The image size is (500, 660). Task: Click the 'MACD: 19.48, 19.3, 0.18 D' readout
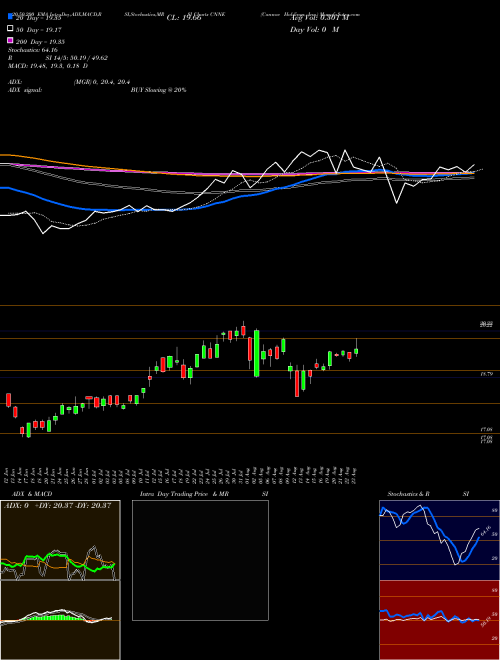tap(48, 66)
